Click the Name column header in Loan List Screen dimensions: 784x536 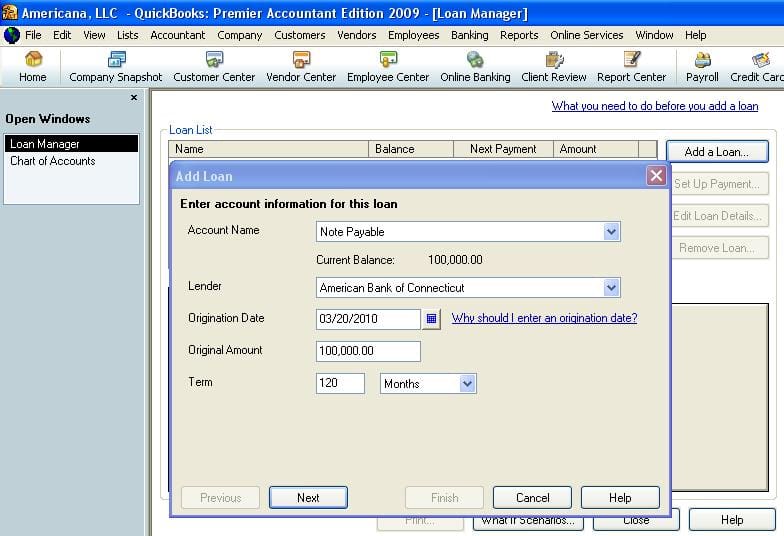[x=268, y=149]
